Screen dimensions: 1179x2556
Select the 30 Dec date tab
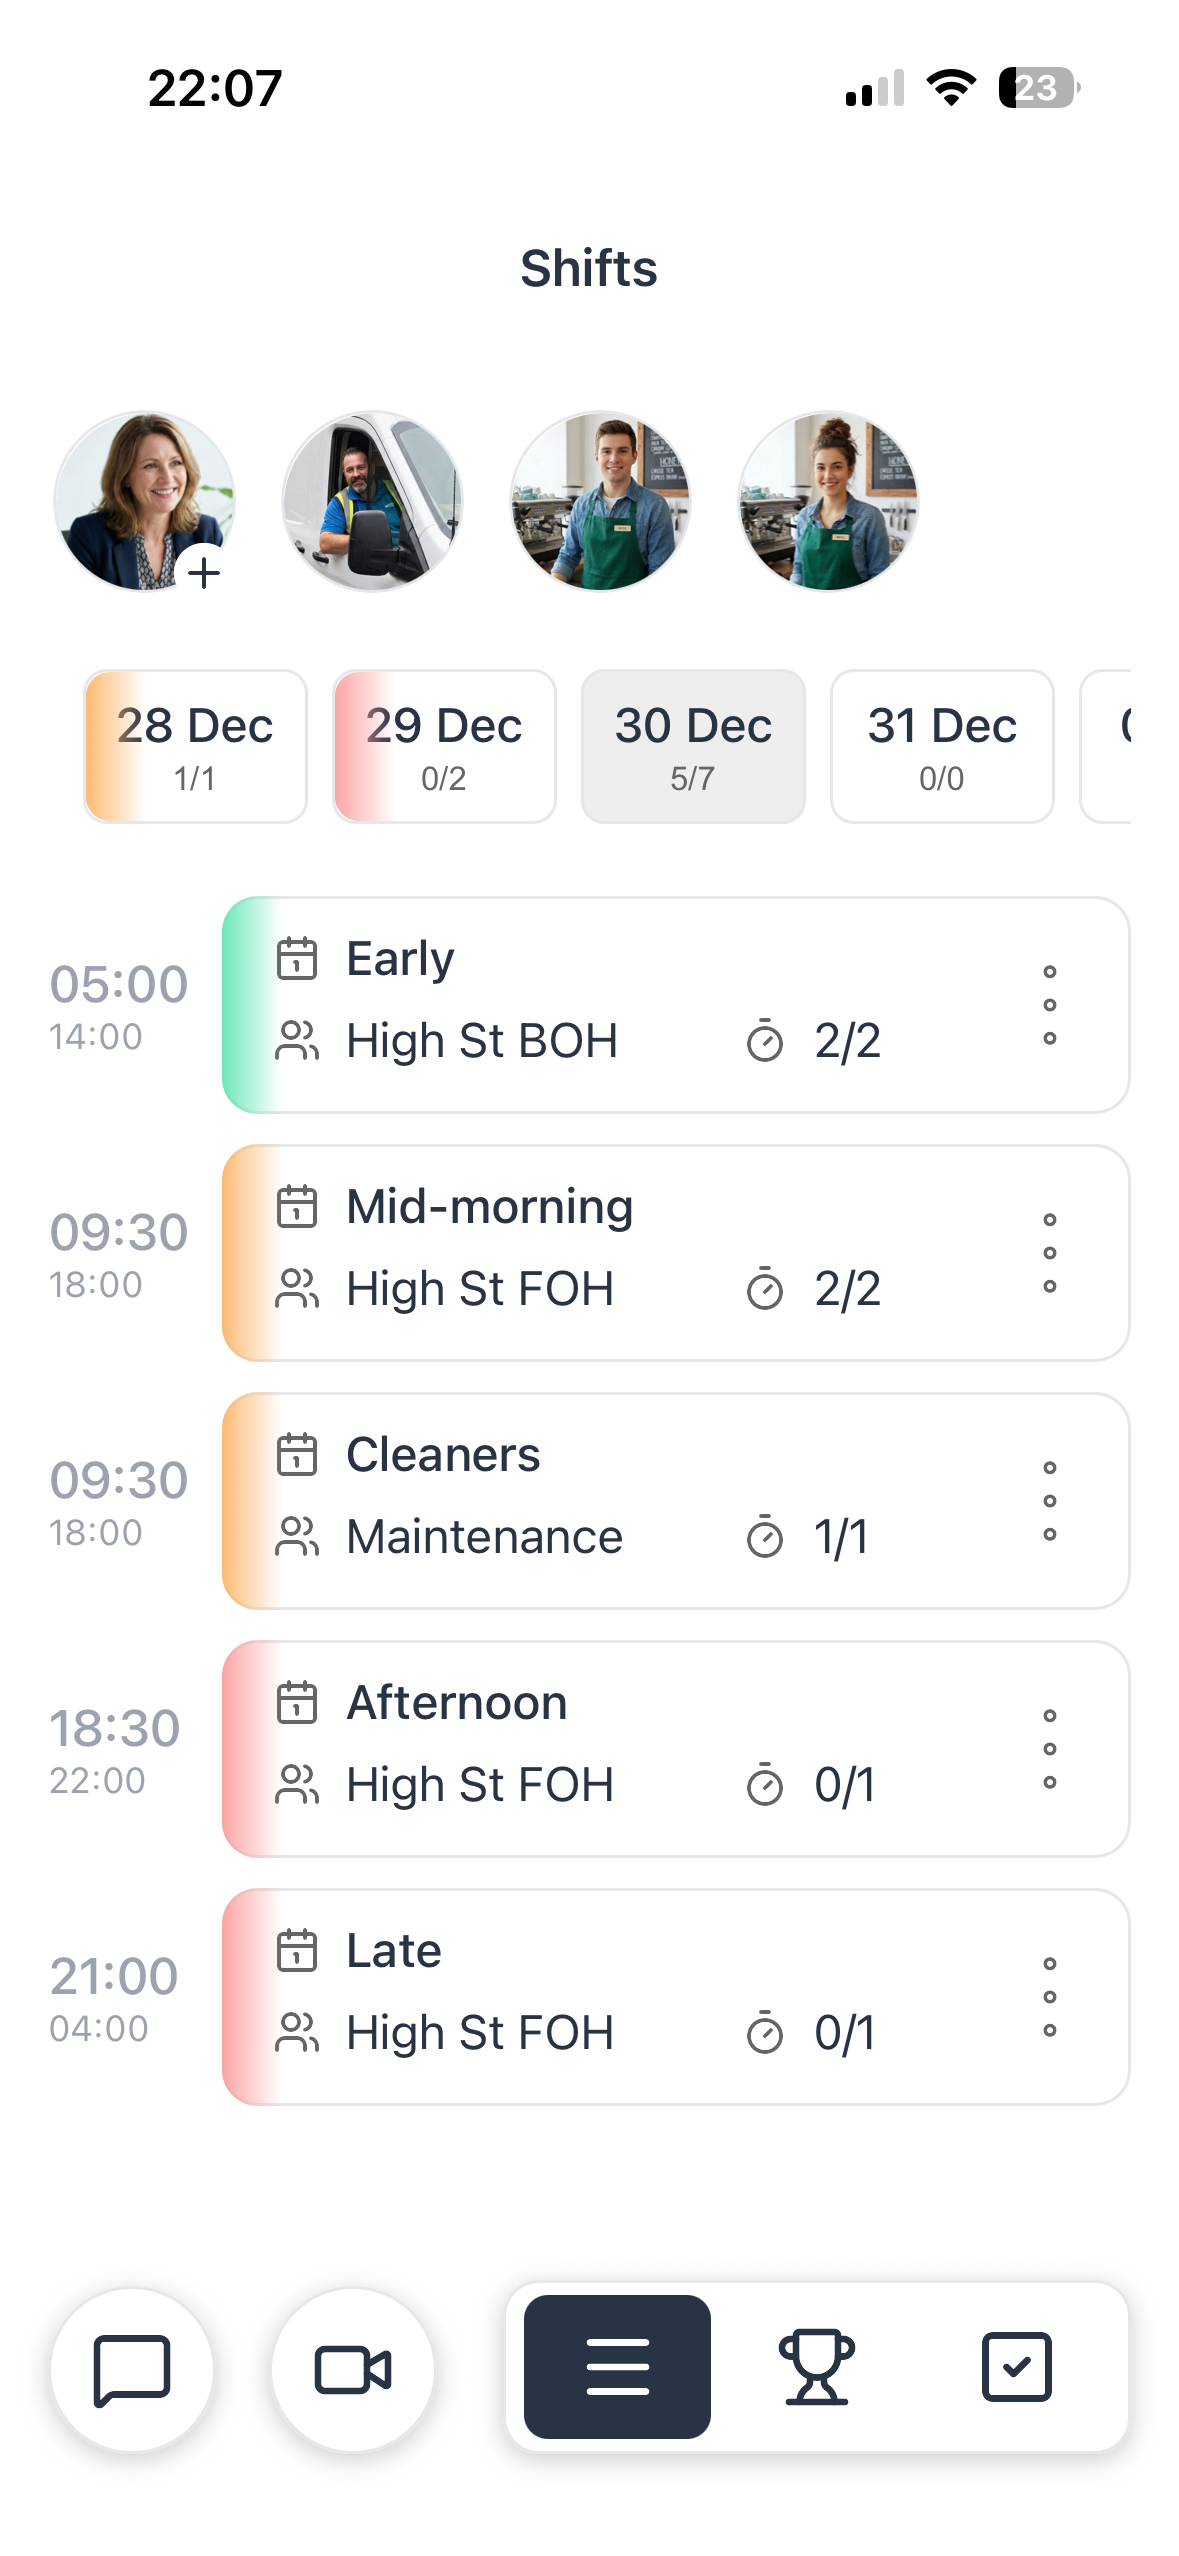[x=693, y=746]
